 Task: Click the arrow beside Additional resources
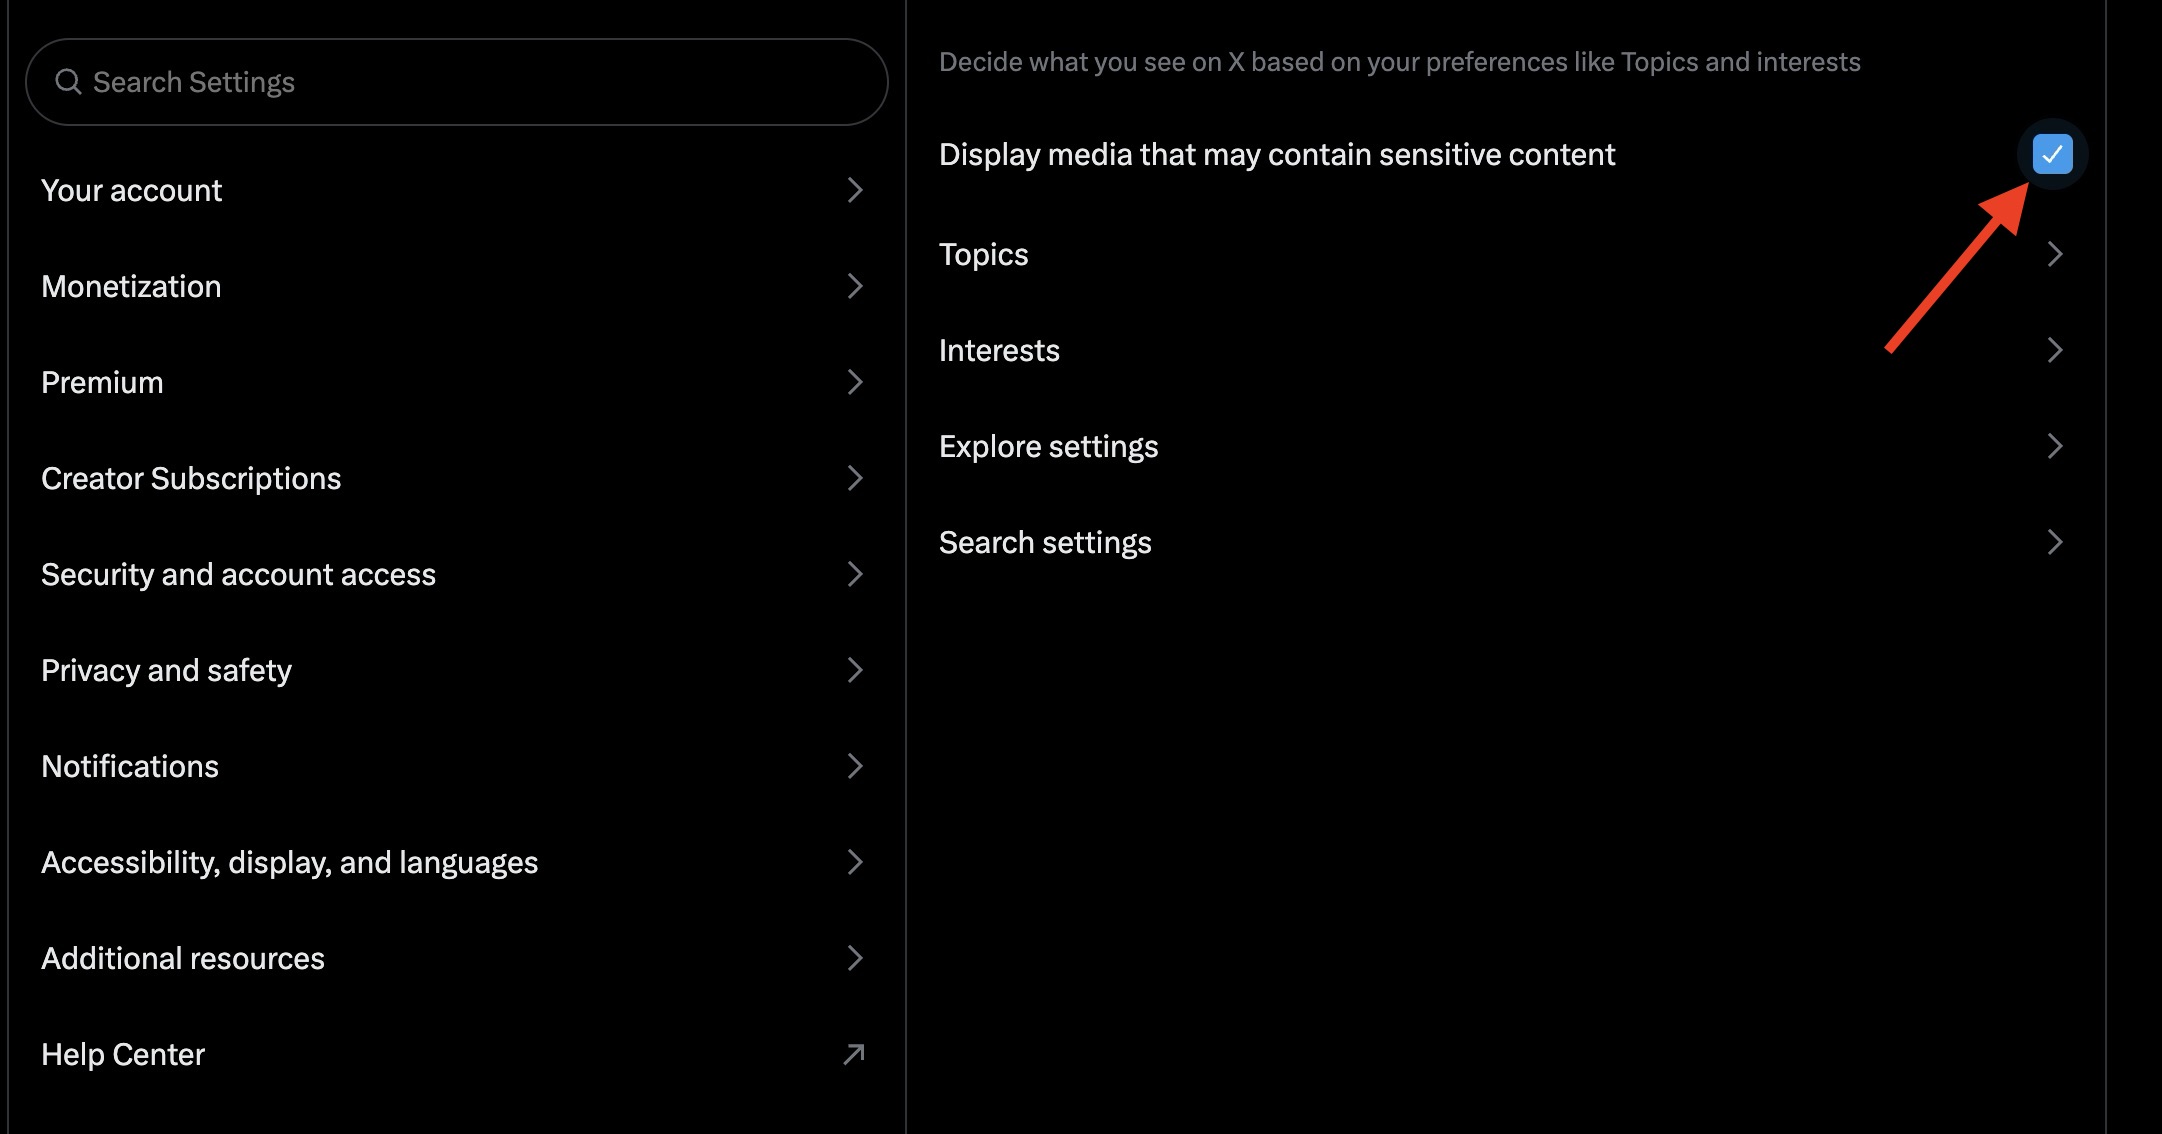pos(855,958)
